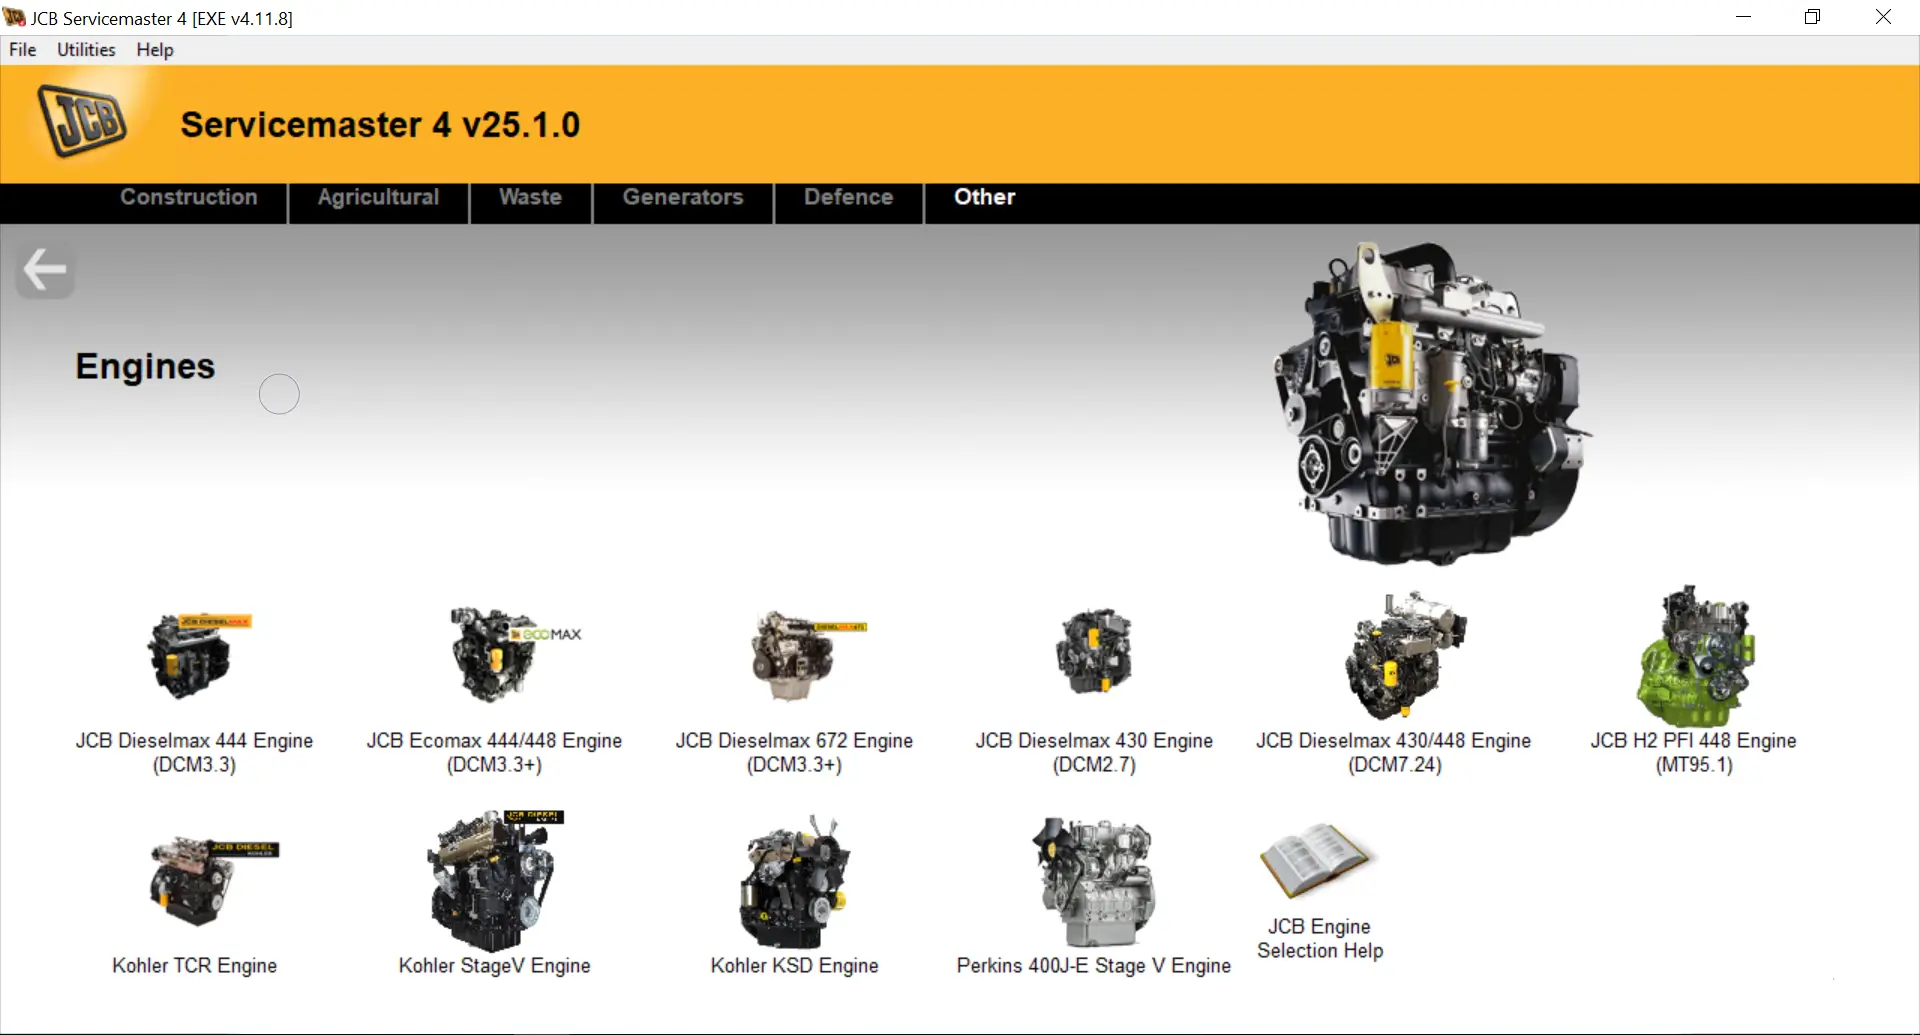The width and height of the screenshot is (1920, 1035).
Task: Open JCB Dieselmax 672 Engine icon
Action: pos(794,657)
